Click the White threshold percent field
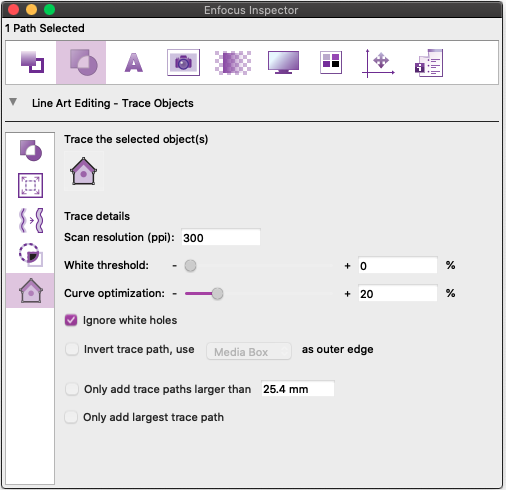This screenshot has width=506, height=490. point(398,265)
